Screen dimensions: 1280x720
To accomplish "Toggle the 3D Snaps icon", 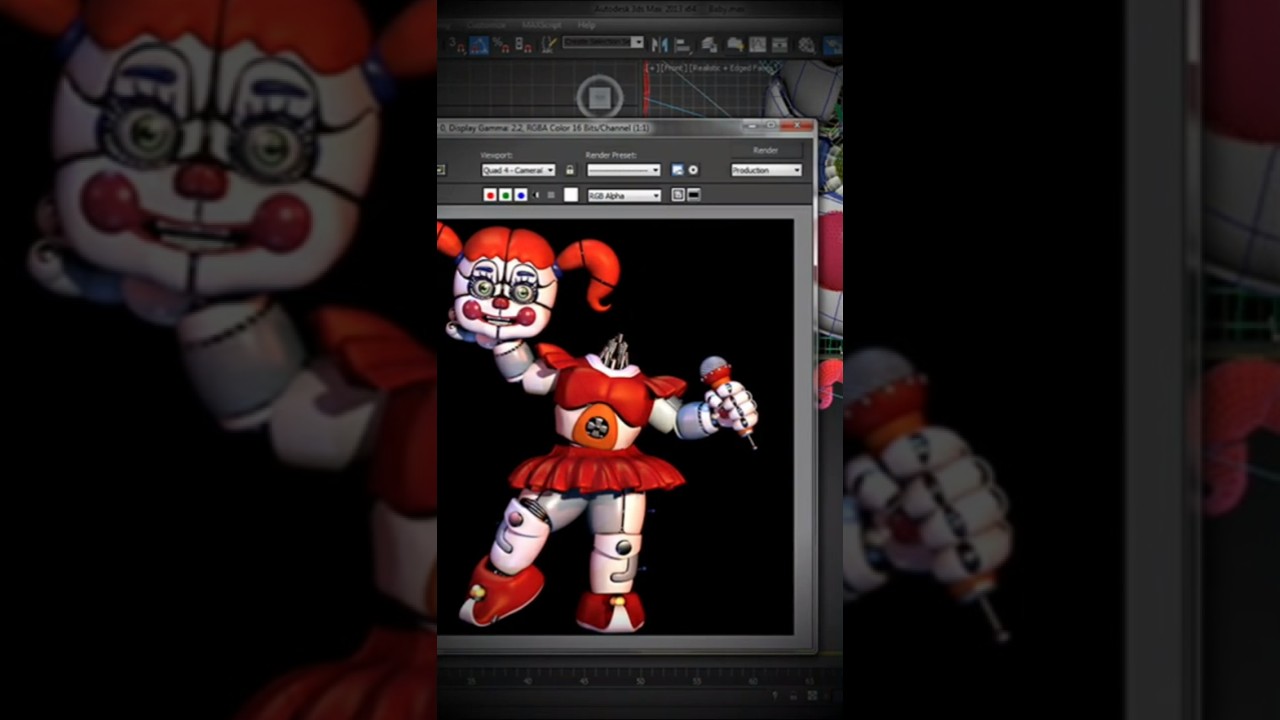I will 457,45.
